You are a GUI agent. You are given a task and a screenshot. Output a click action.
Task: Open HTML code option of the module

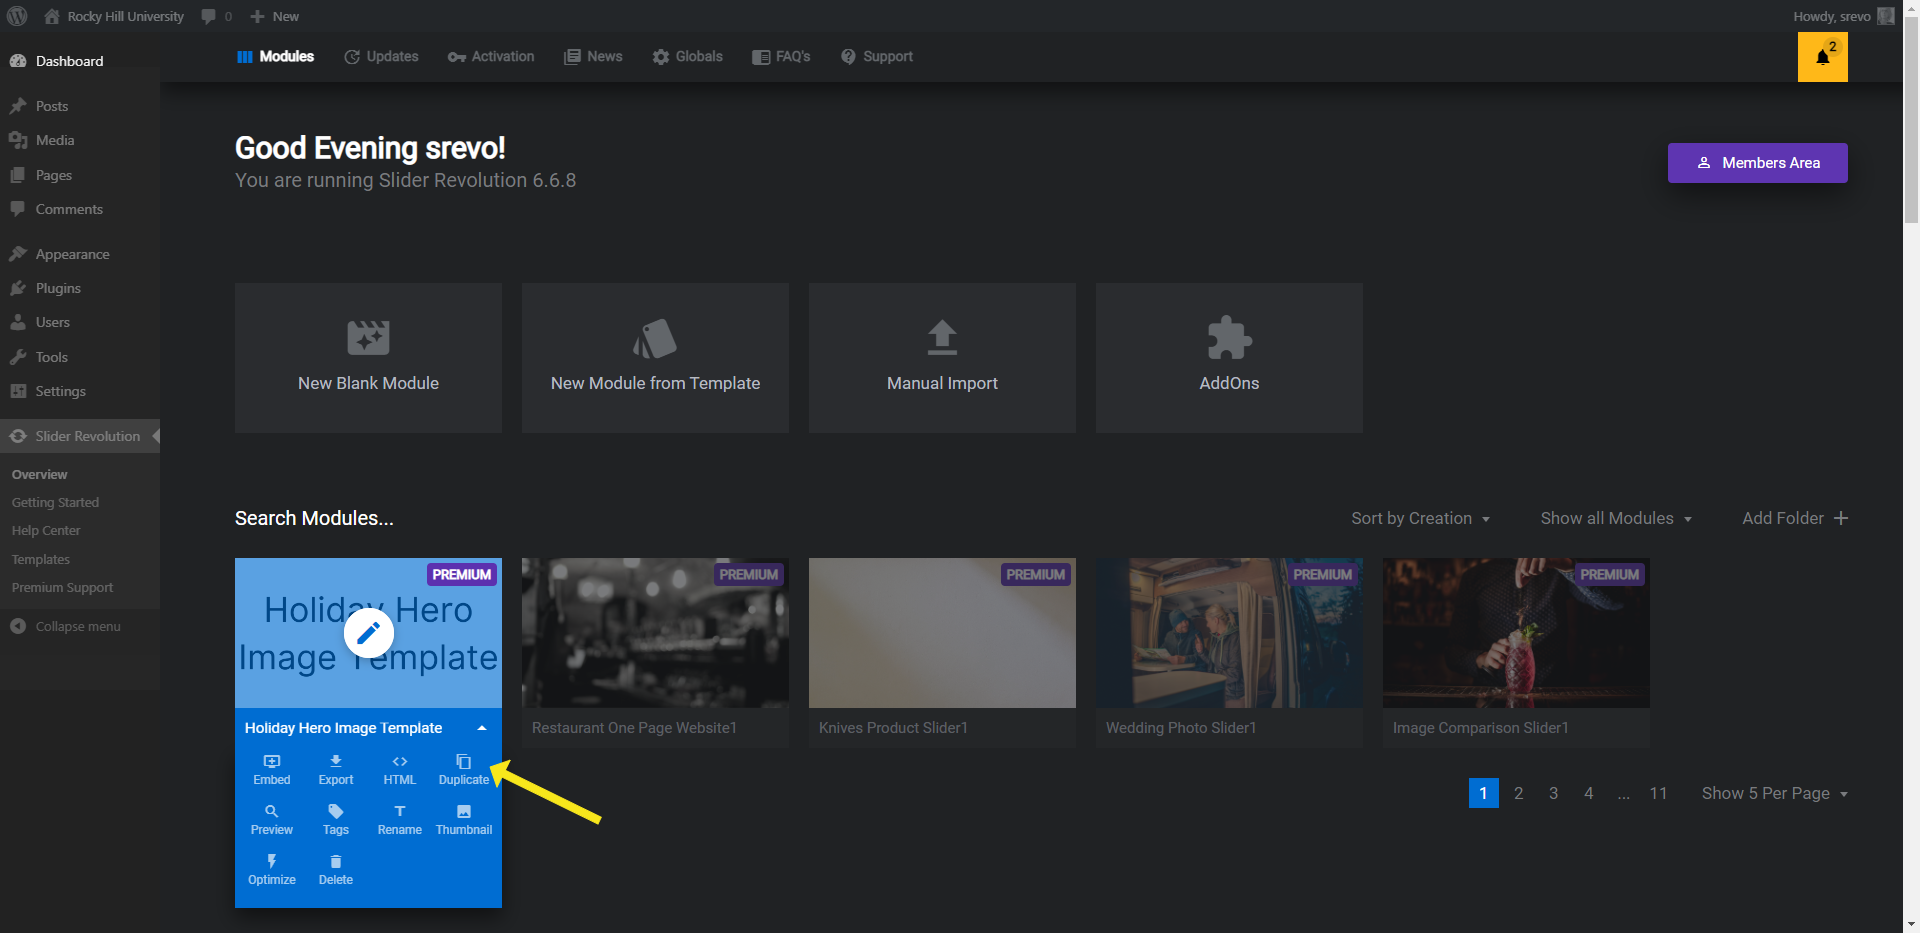399,770
